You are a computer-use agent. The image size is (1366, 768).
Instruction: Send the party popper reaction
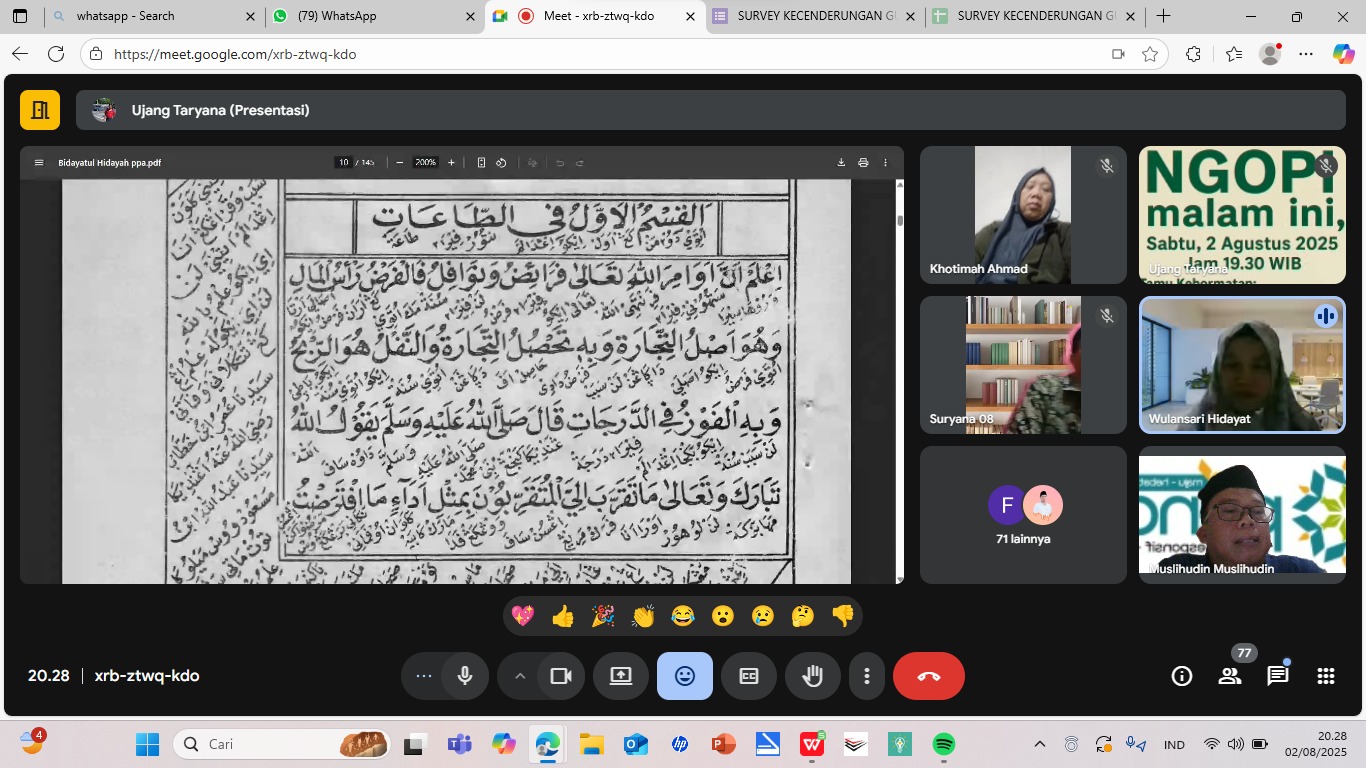tap(603, 616)
